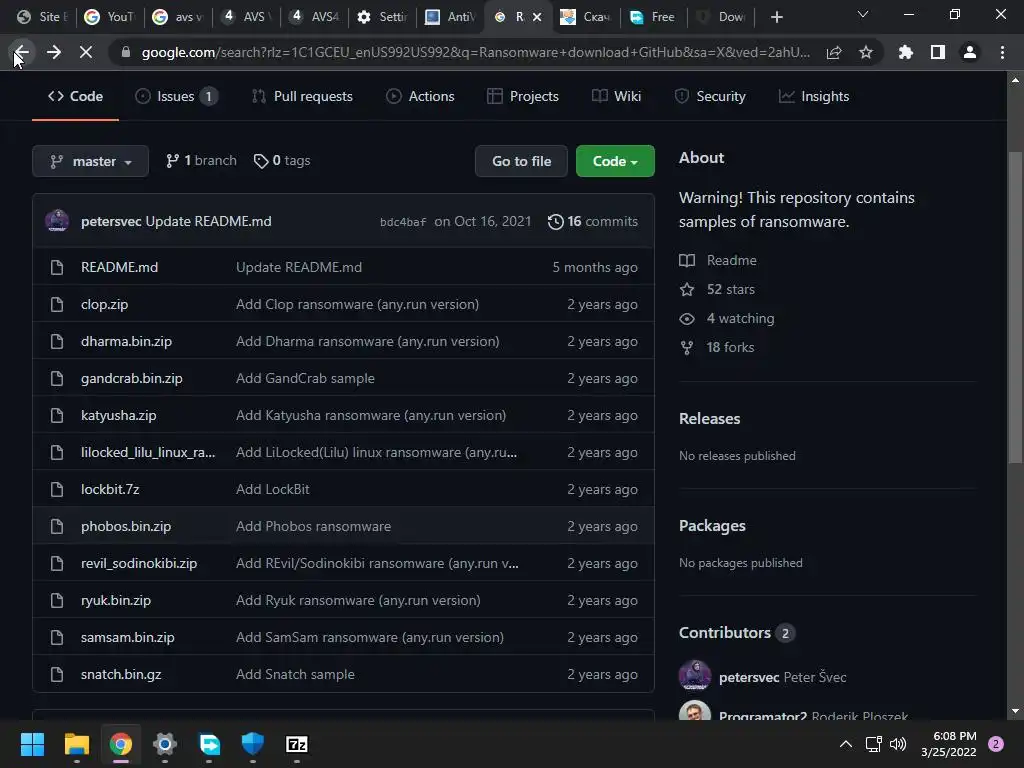Viewport: 1024px width, 768px height.
Task: View the 0 tags link
Action: [282, 161]
